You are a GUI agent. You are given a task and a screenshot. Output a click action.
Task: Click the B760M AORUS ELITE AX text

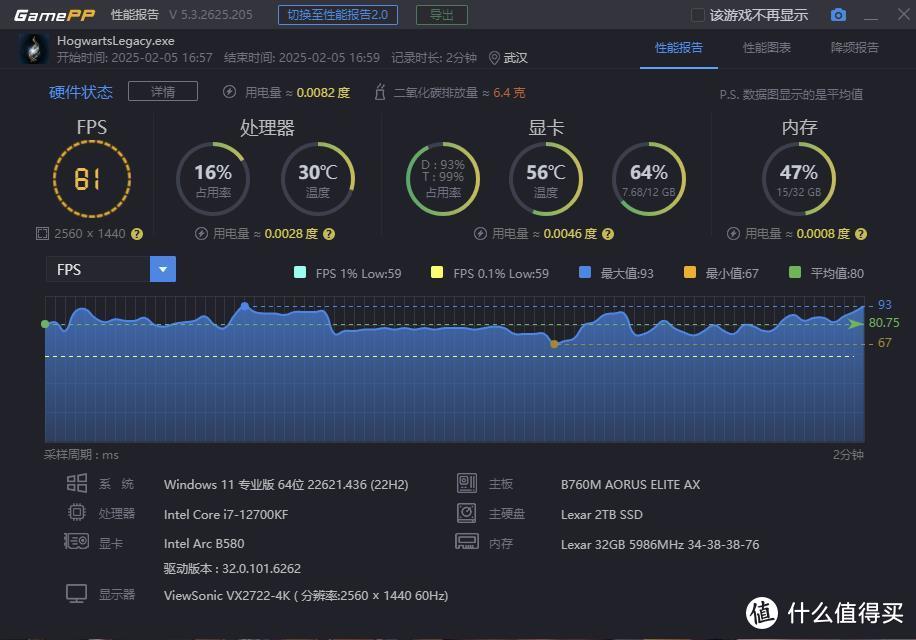[630, 485]
